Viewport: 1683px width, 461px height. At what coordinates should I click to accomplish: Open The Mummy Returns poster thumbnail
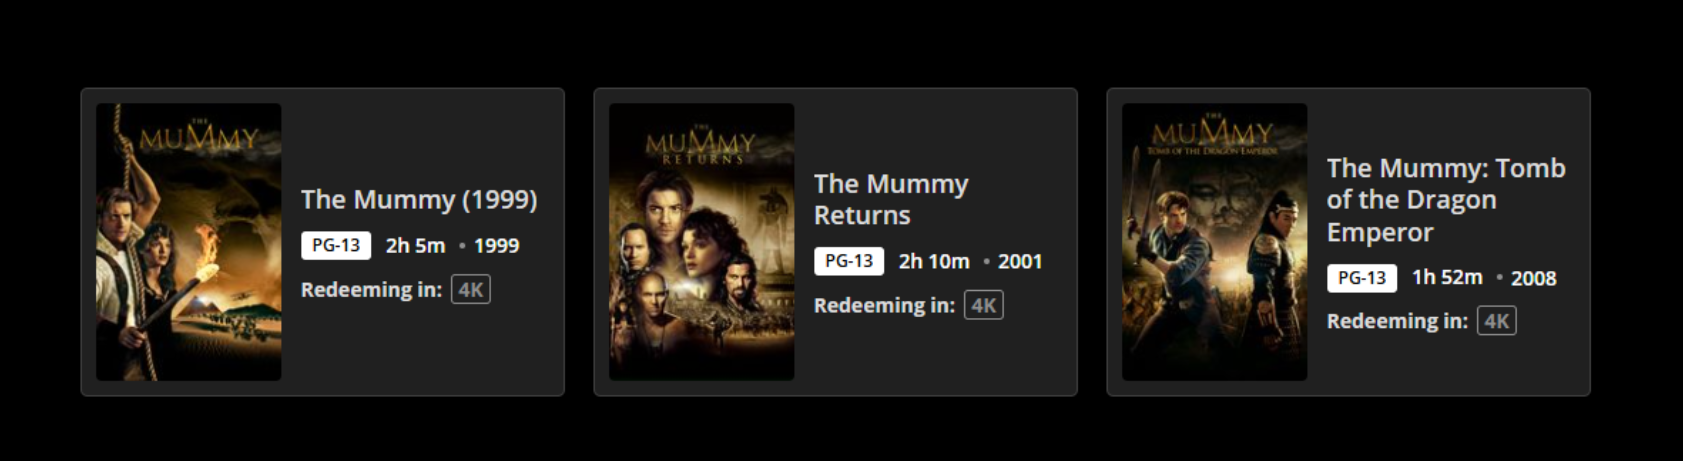701,242
